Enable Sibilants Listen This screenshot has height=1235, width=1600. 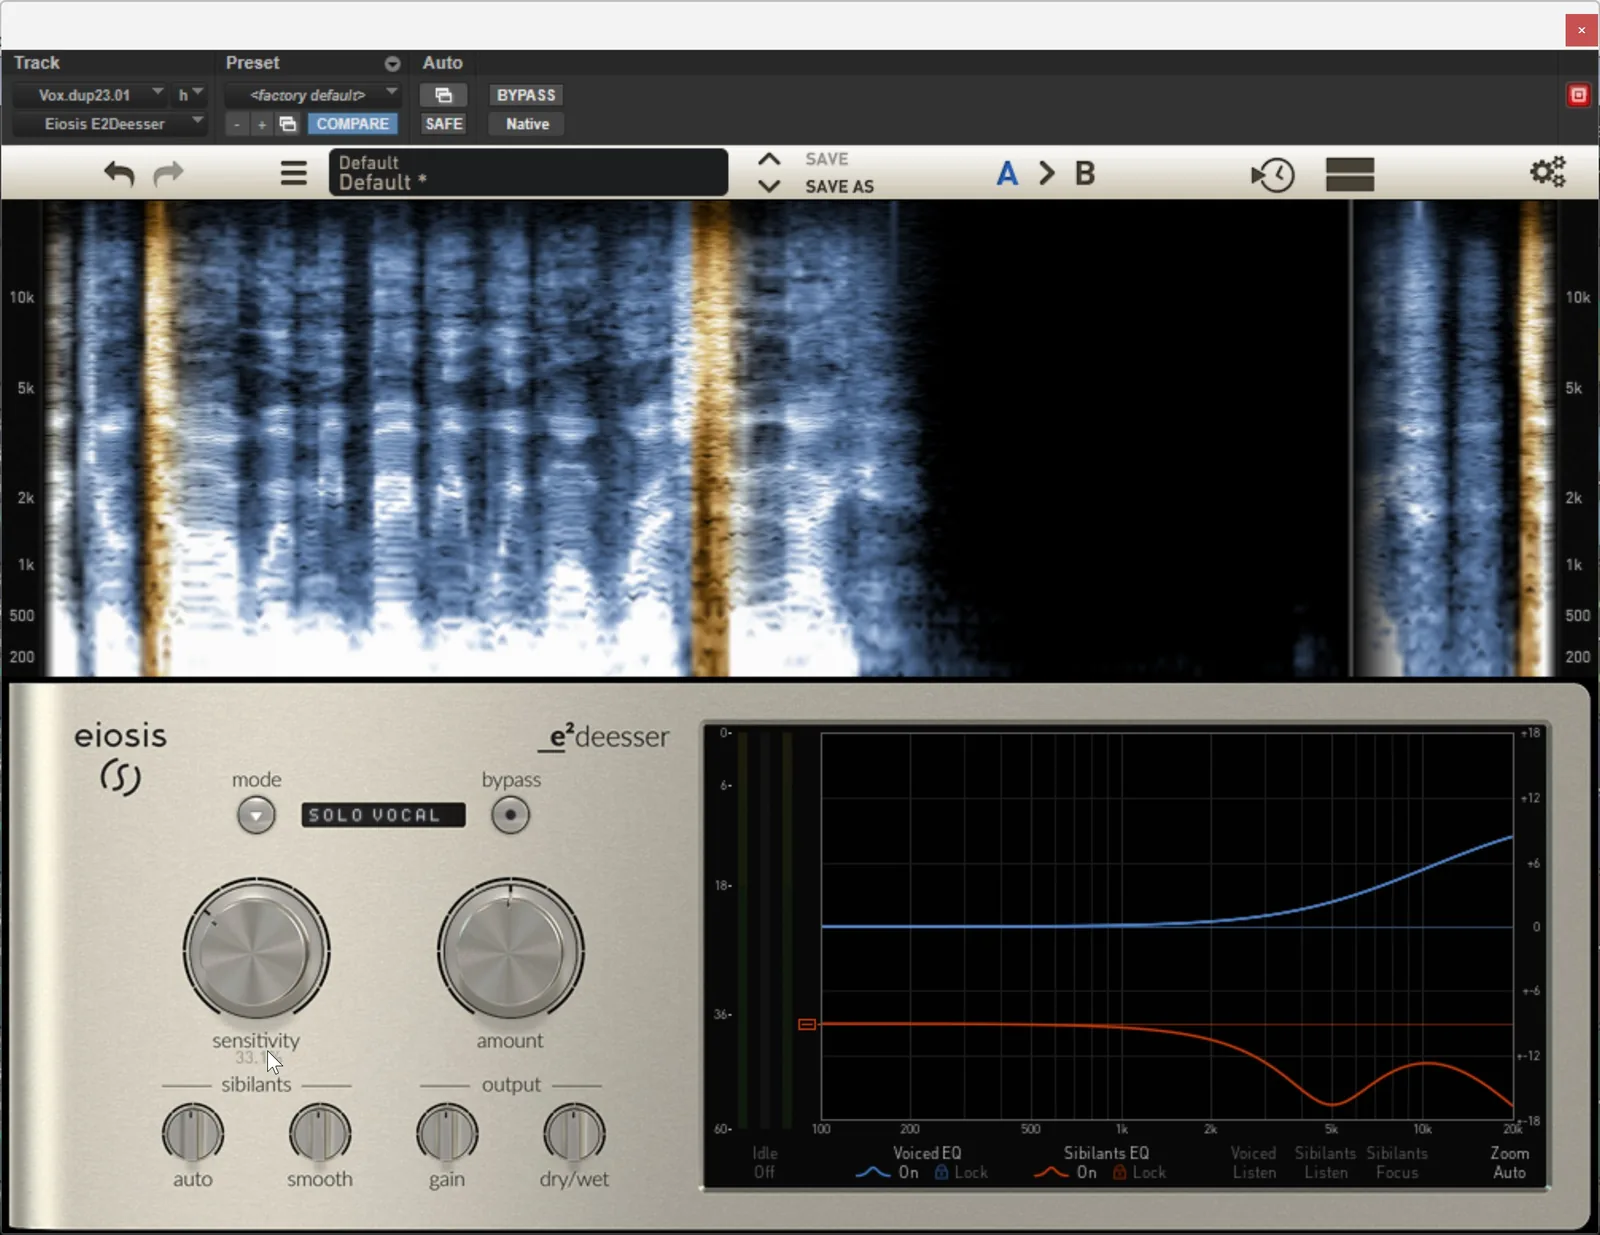click(x=1325, y=1163)
